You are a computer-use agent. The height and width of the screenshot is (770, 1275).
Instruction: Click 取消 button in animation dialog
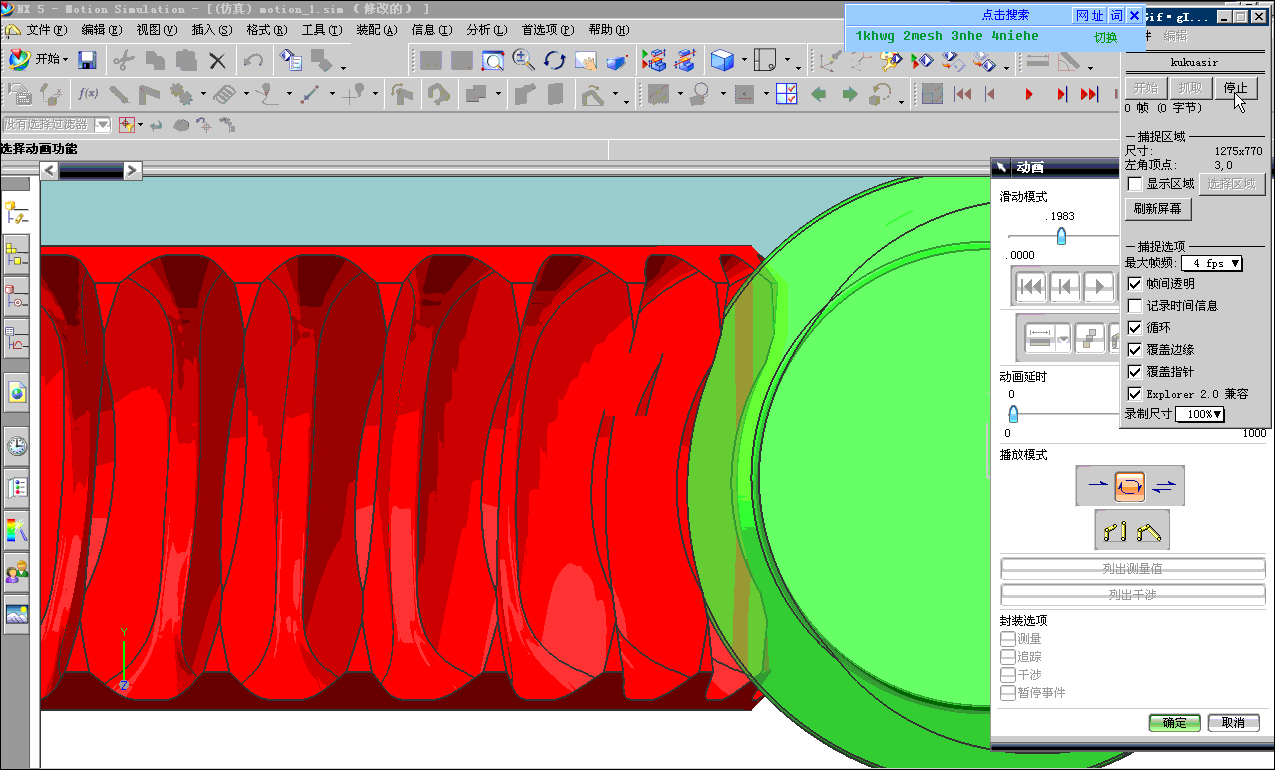point(1233,723)
